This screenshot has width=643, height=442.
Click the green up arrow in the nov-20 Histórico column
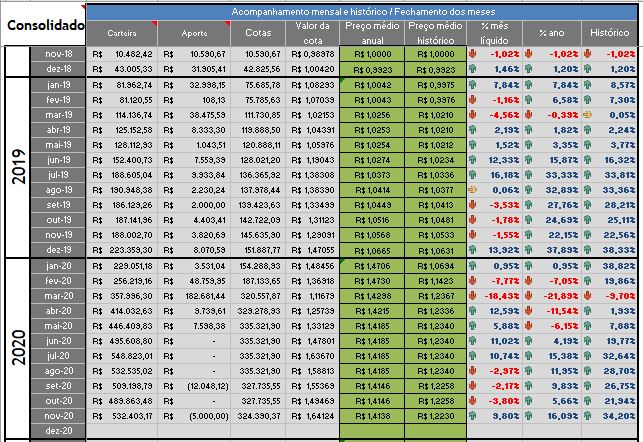pos(587,416)
